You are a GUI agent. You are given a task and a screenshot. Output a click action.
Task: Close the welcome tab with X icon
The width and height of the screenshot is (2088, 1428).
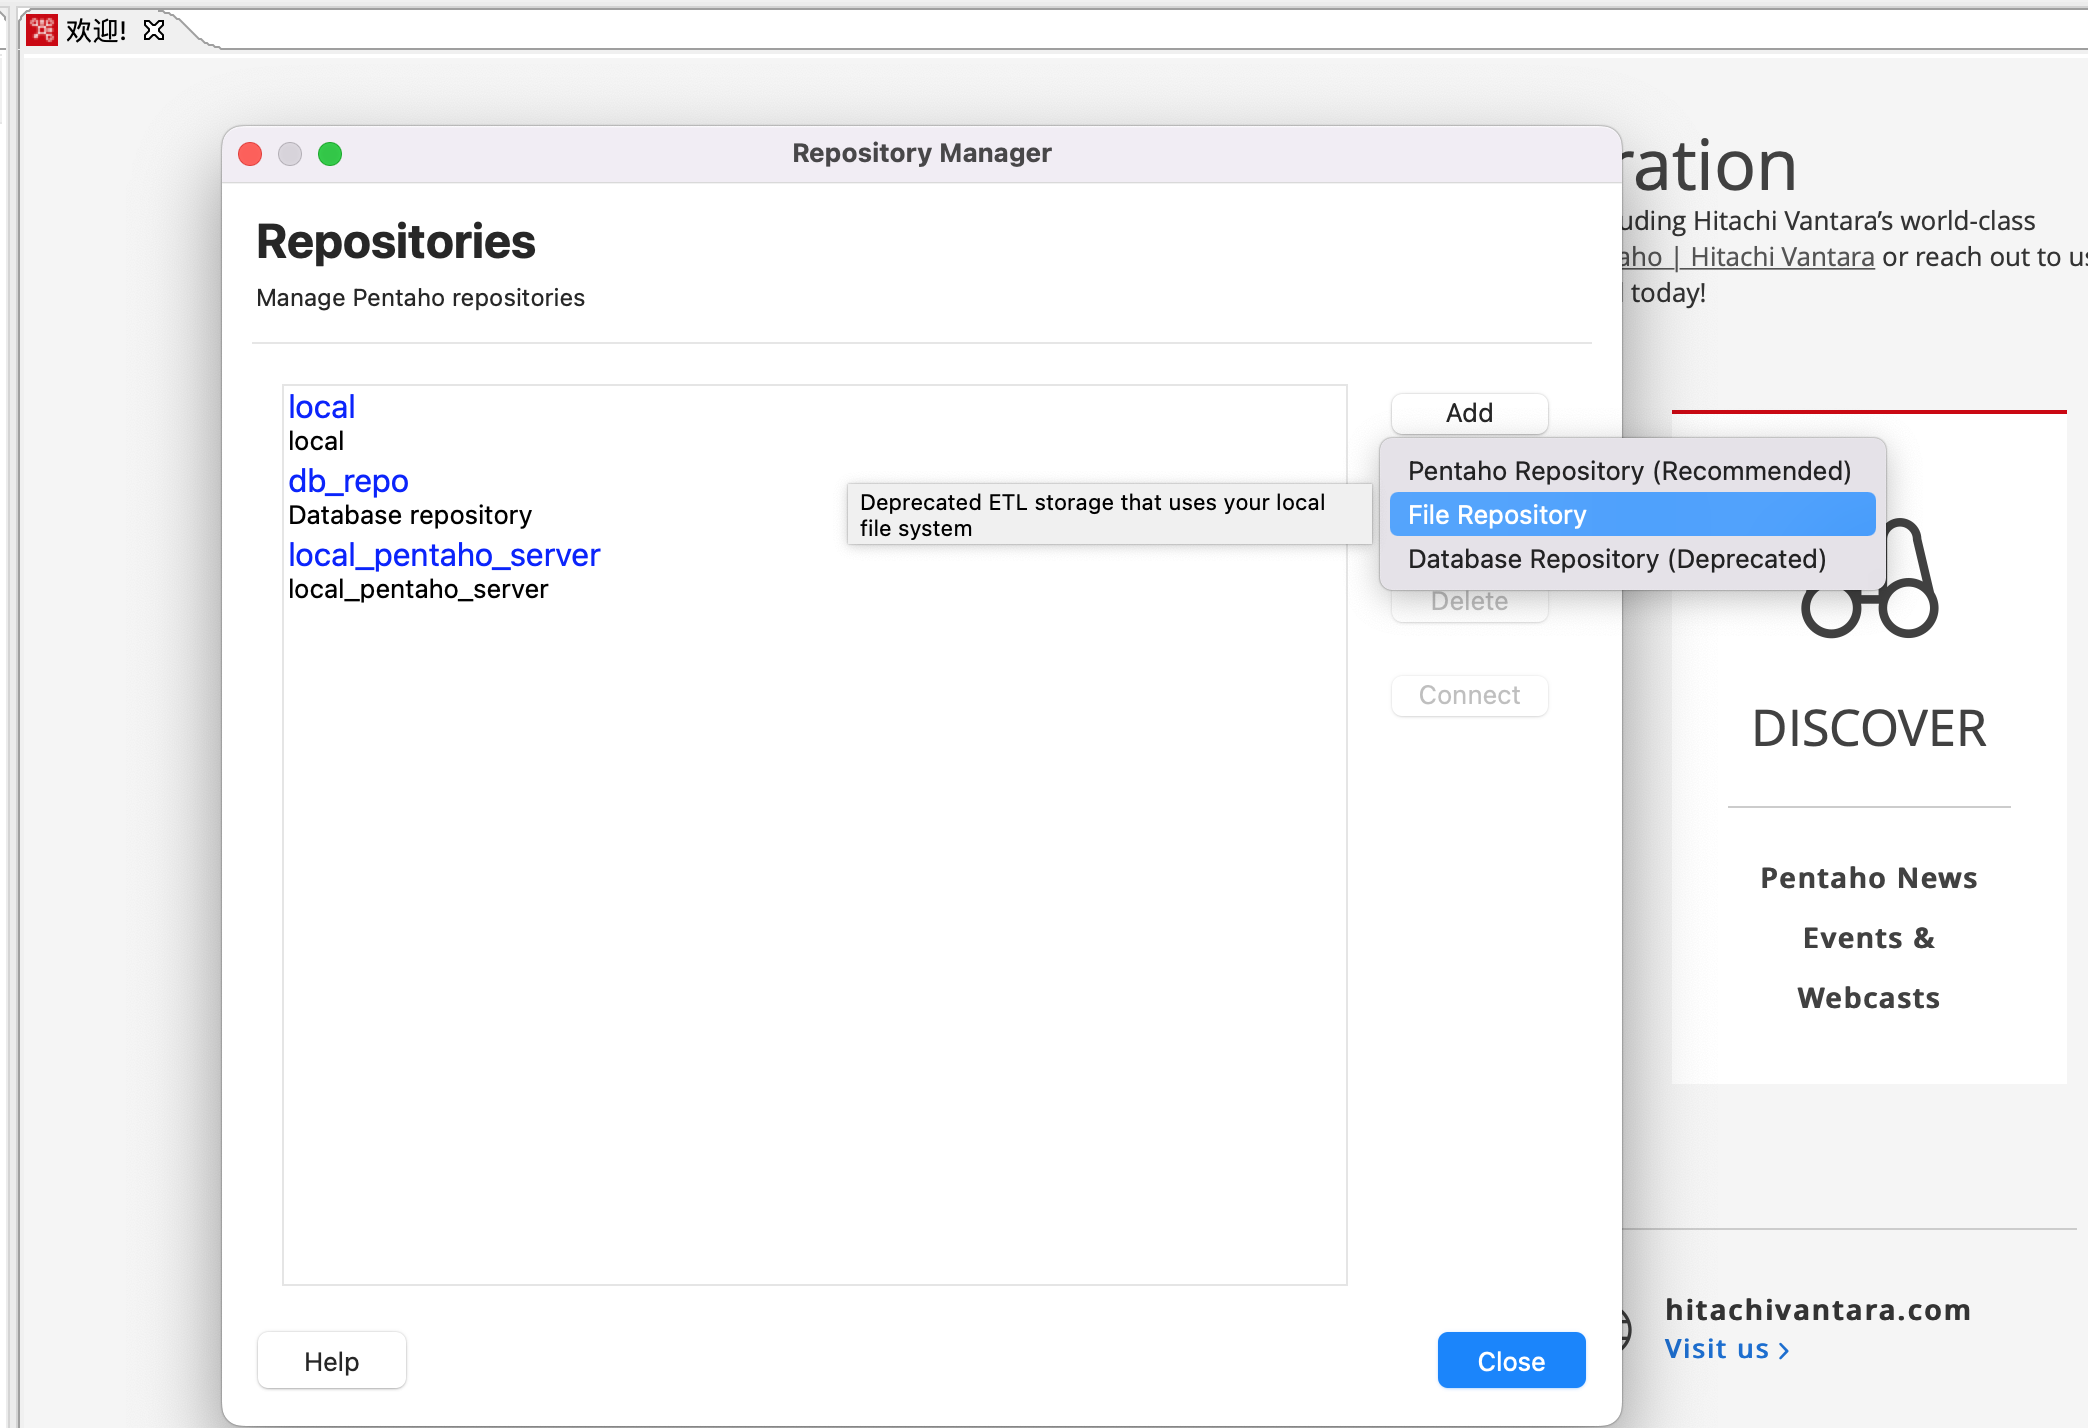(x=154, y=30)
